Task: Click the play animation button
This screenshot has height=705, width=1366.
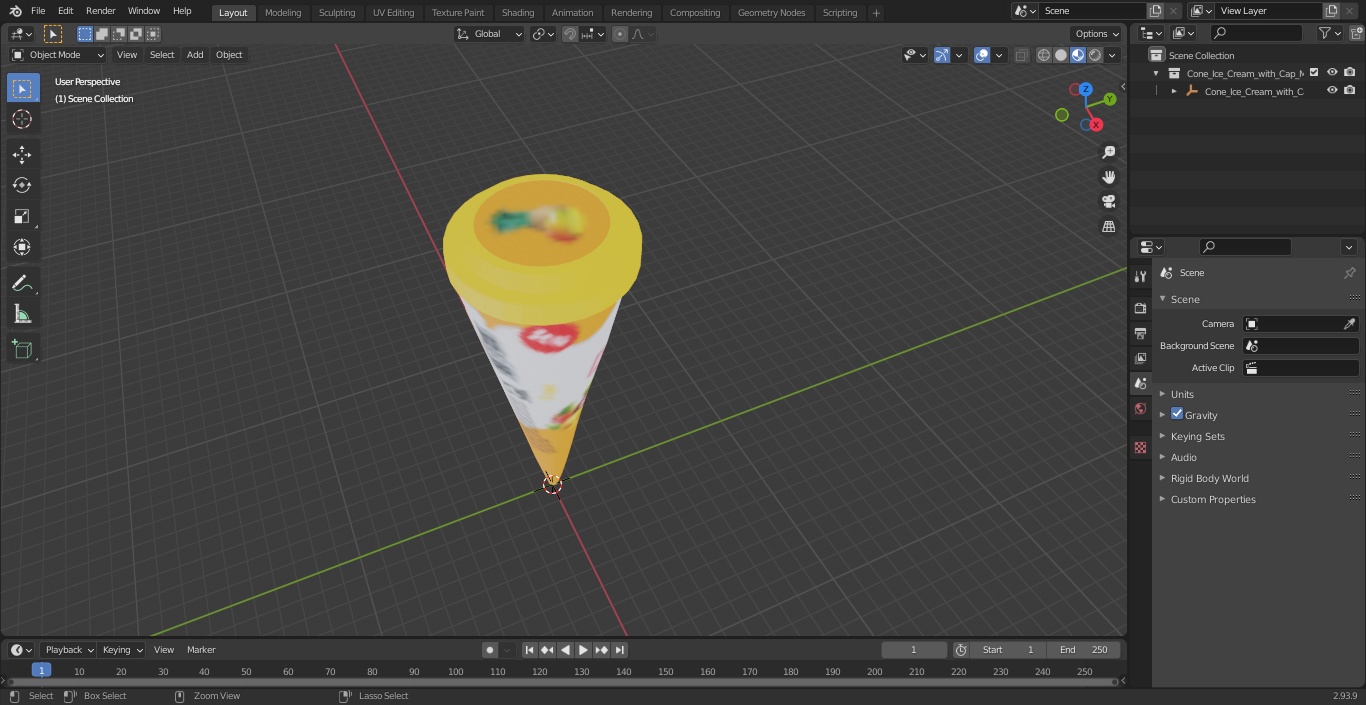Action: click(583, 650)
